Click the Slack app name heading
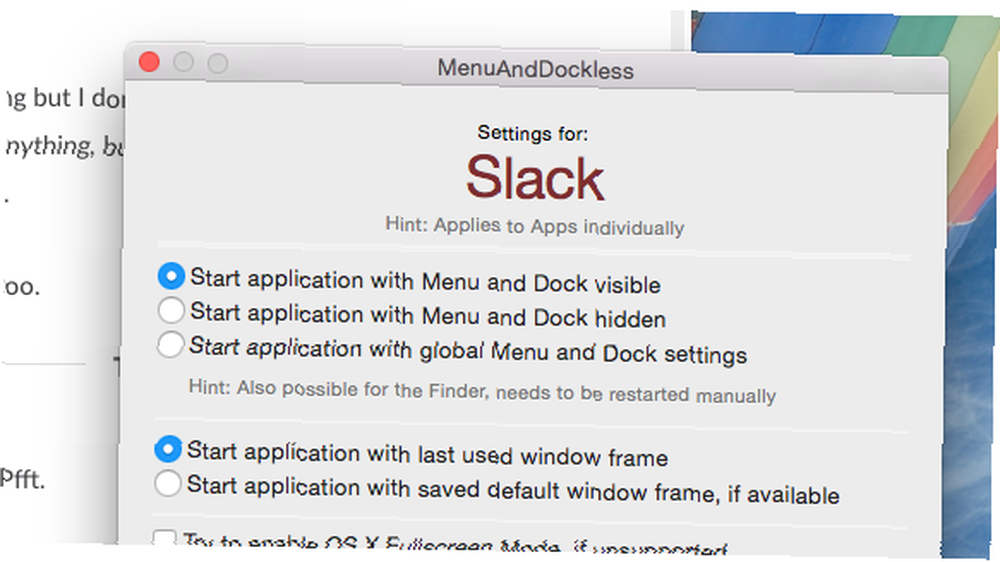 pos(534,179)
